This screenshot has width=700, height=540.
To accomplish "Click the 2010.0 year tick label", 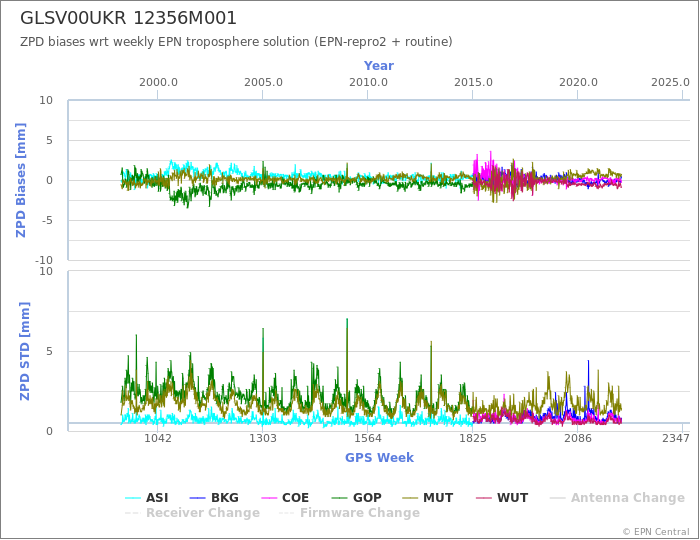I will click(x=368, y=83).
